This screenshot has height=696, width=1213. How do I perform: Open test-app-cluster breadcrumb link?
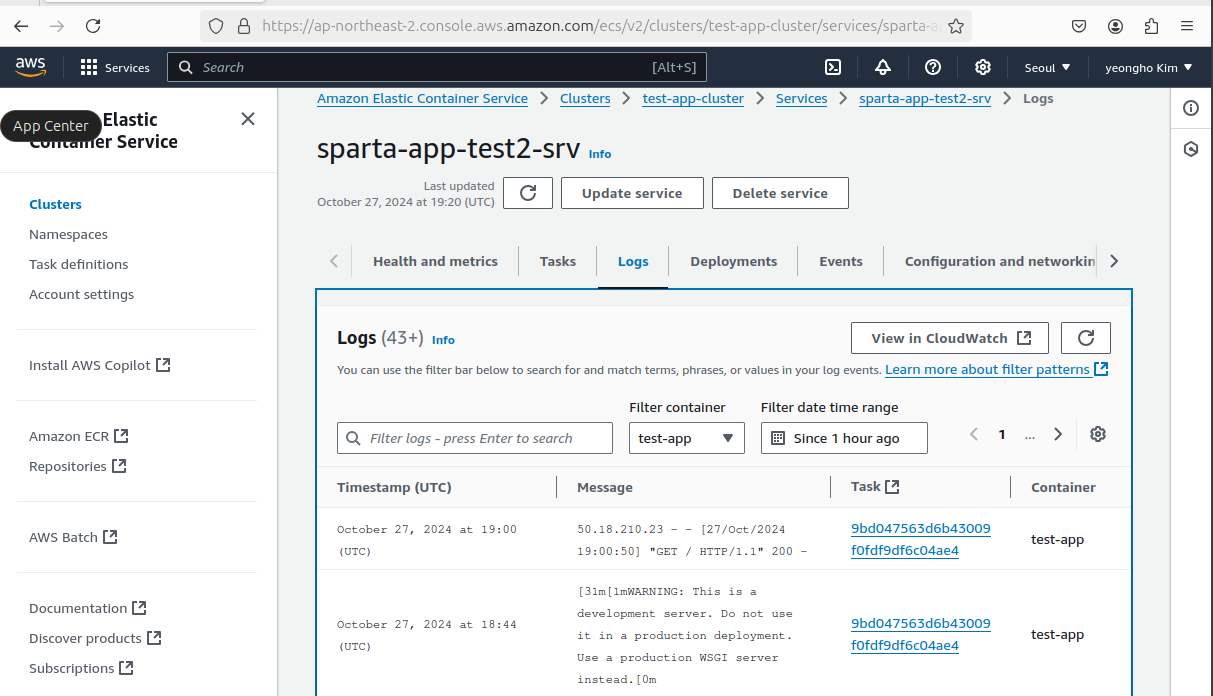coord(693,98)
